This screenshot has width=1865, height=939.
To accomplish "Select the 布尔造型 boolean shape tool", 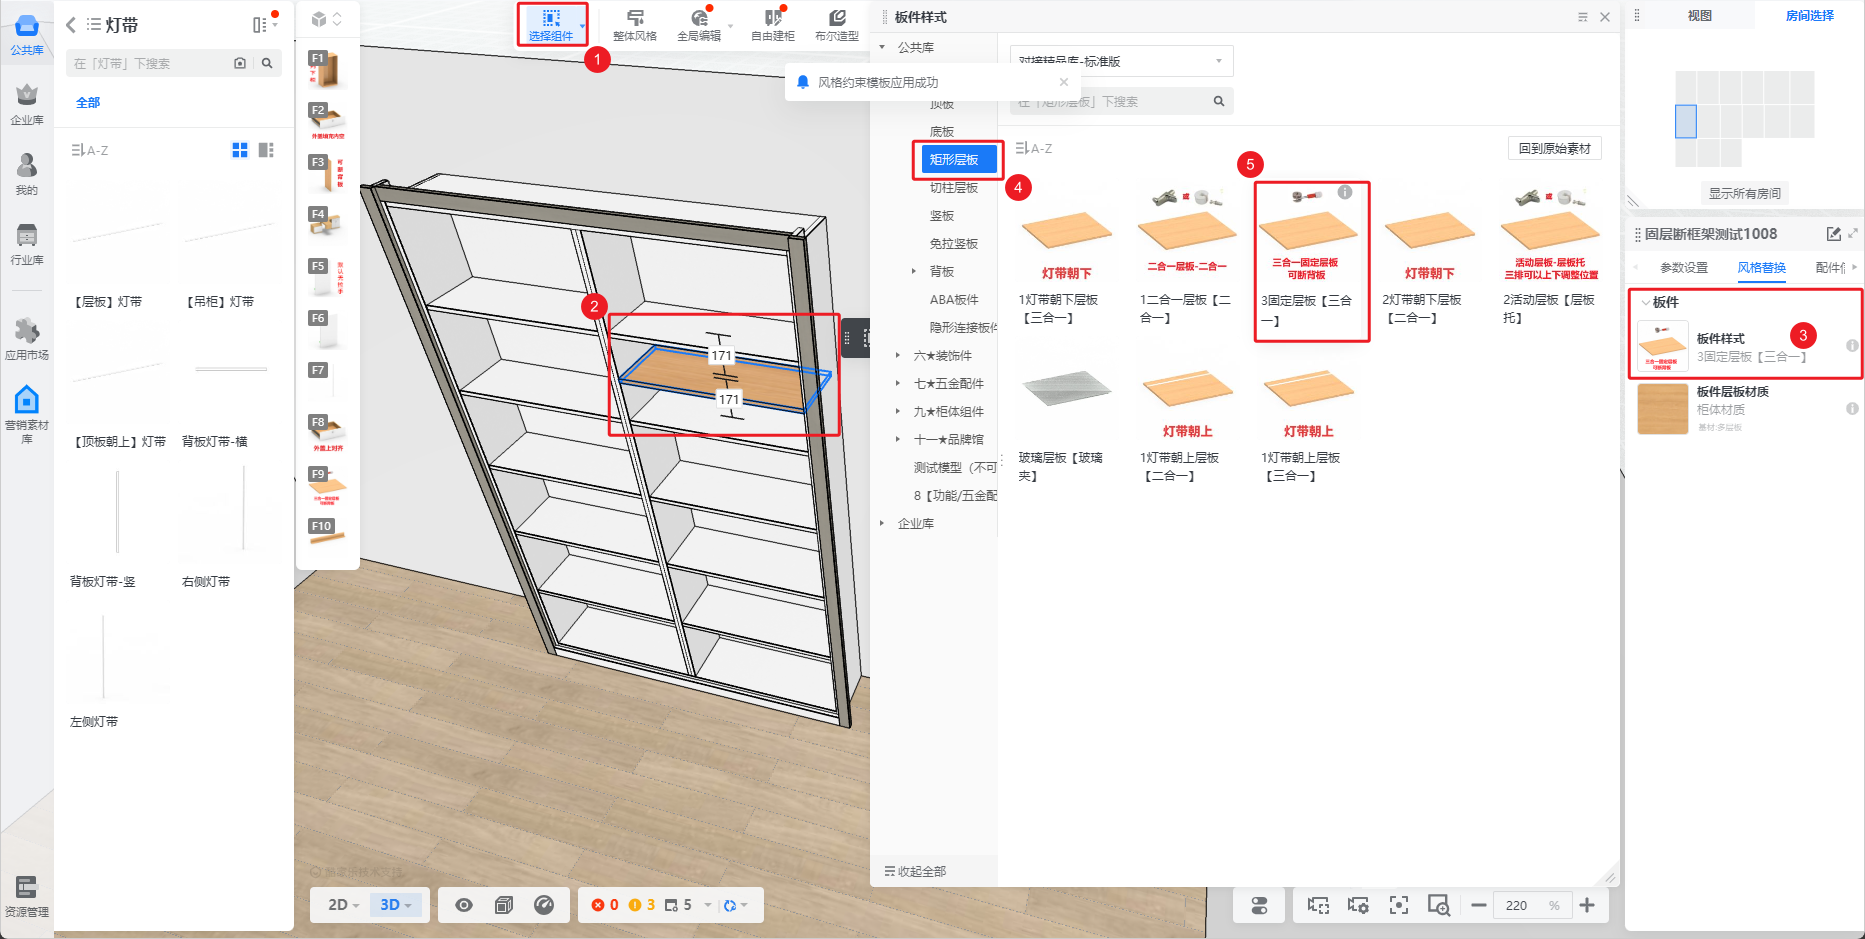I will (x=836, y=25).
